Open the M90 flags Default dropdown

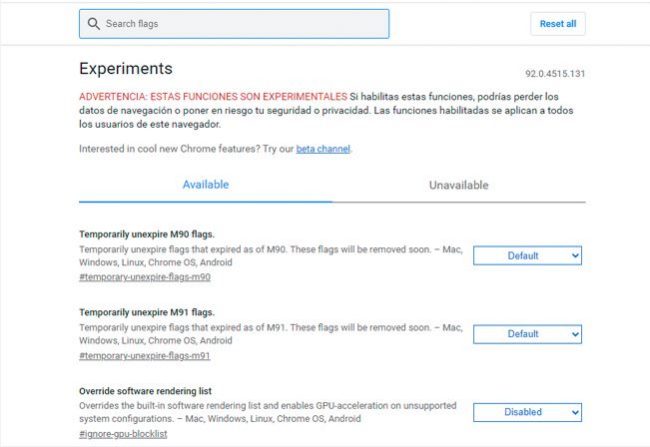click(527, 255)
